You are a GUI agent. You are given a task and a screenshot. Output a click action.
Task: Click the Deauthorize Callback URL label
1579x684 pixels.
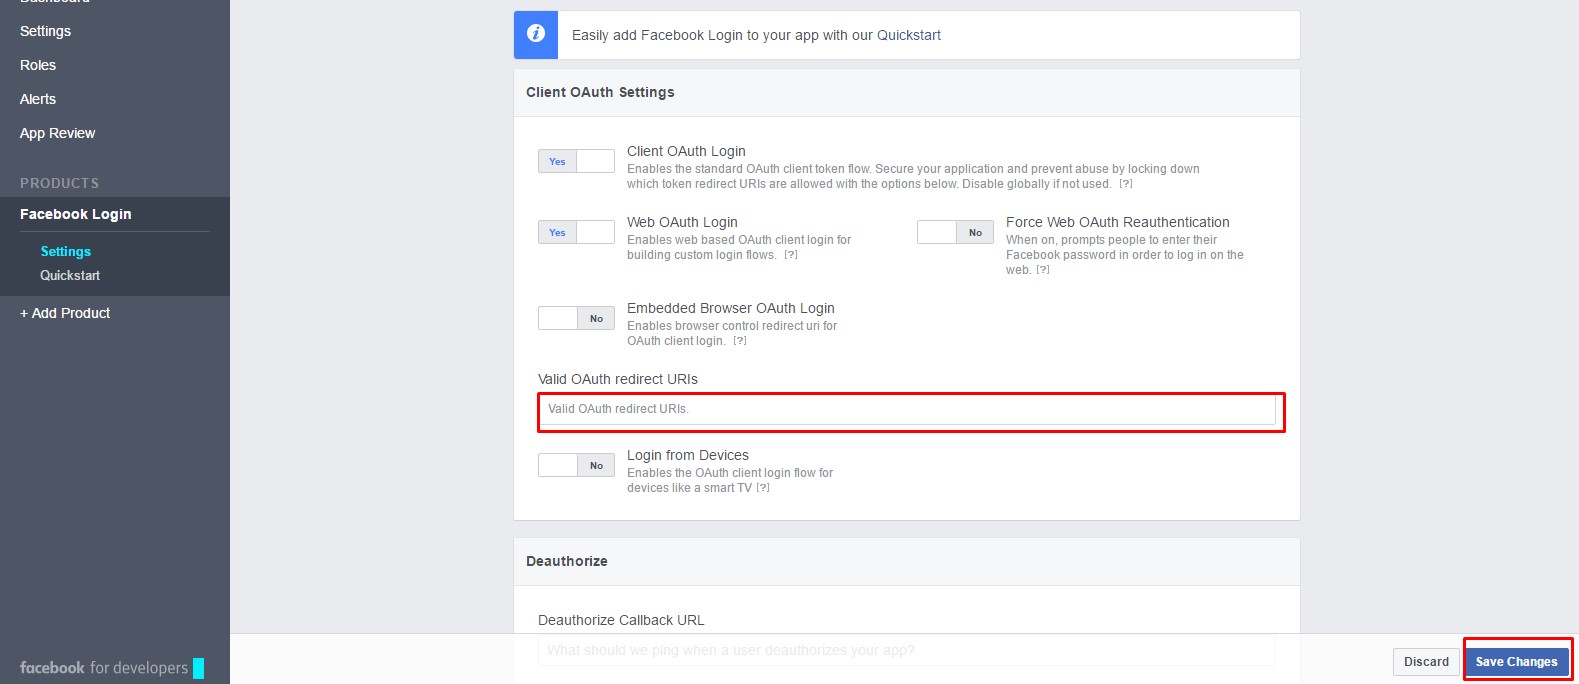(621, 620)
